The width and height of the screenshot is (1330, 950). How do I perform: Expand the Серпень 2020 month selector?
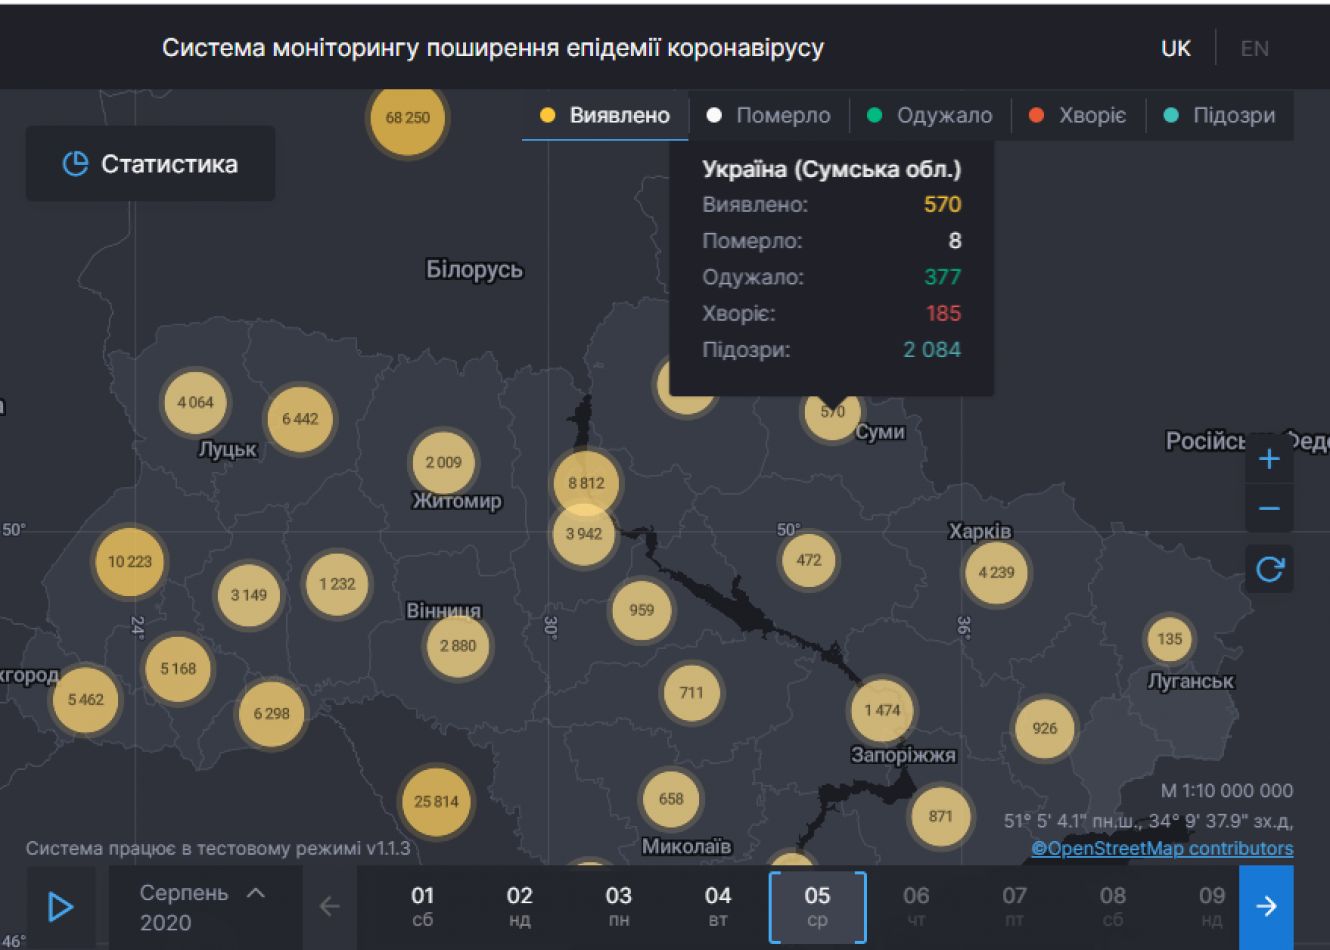[x=203, y=906]
